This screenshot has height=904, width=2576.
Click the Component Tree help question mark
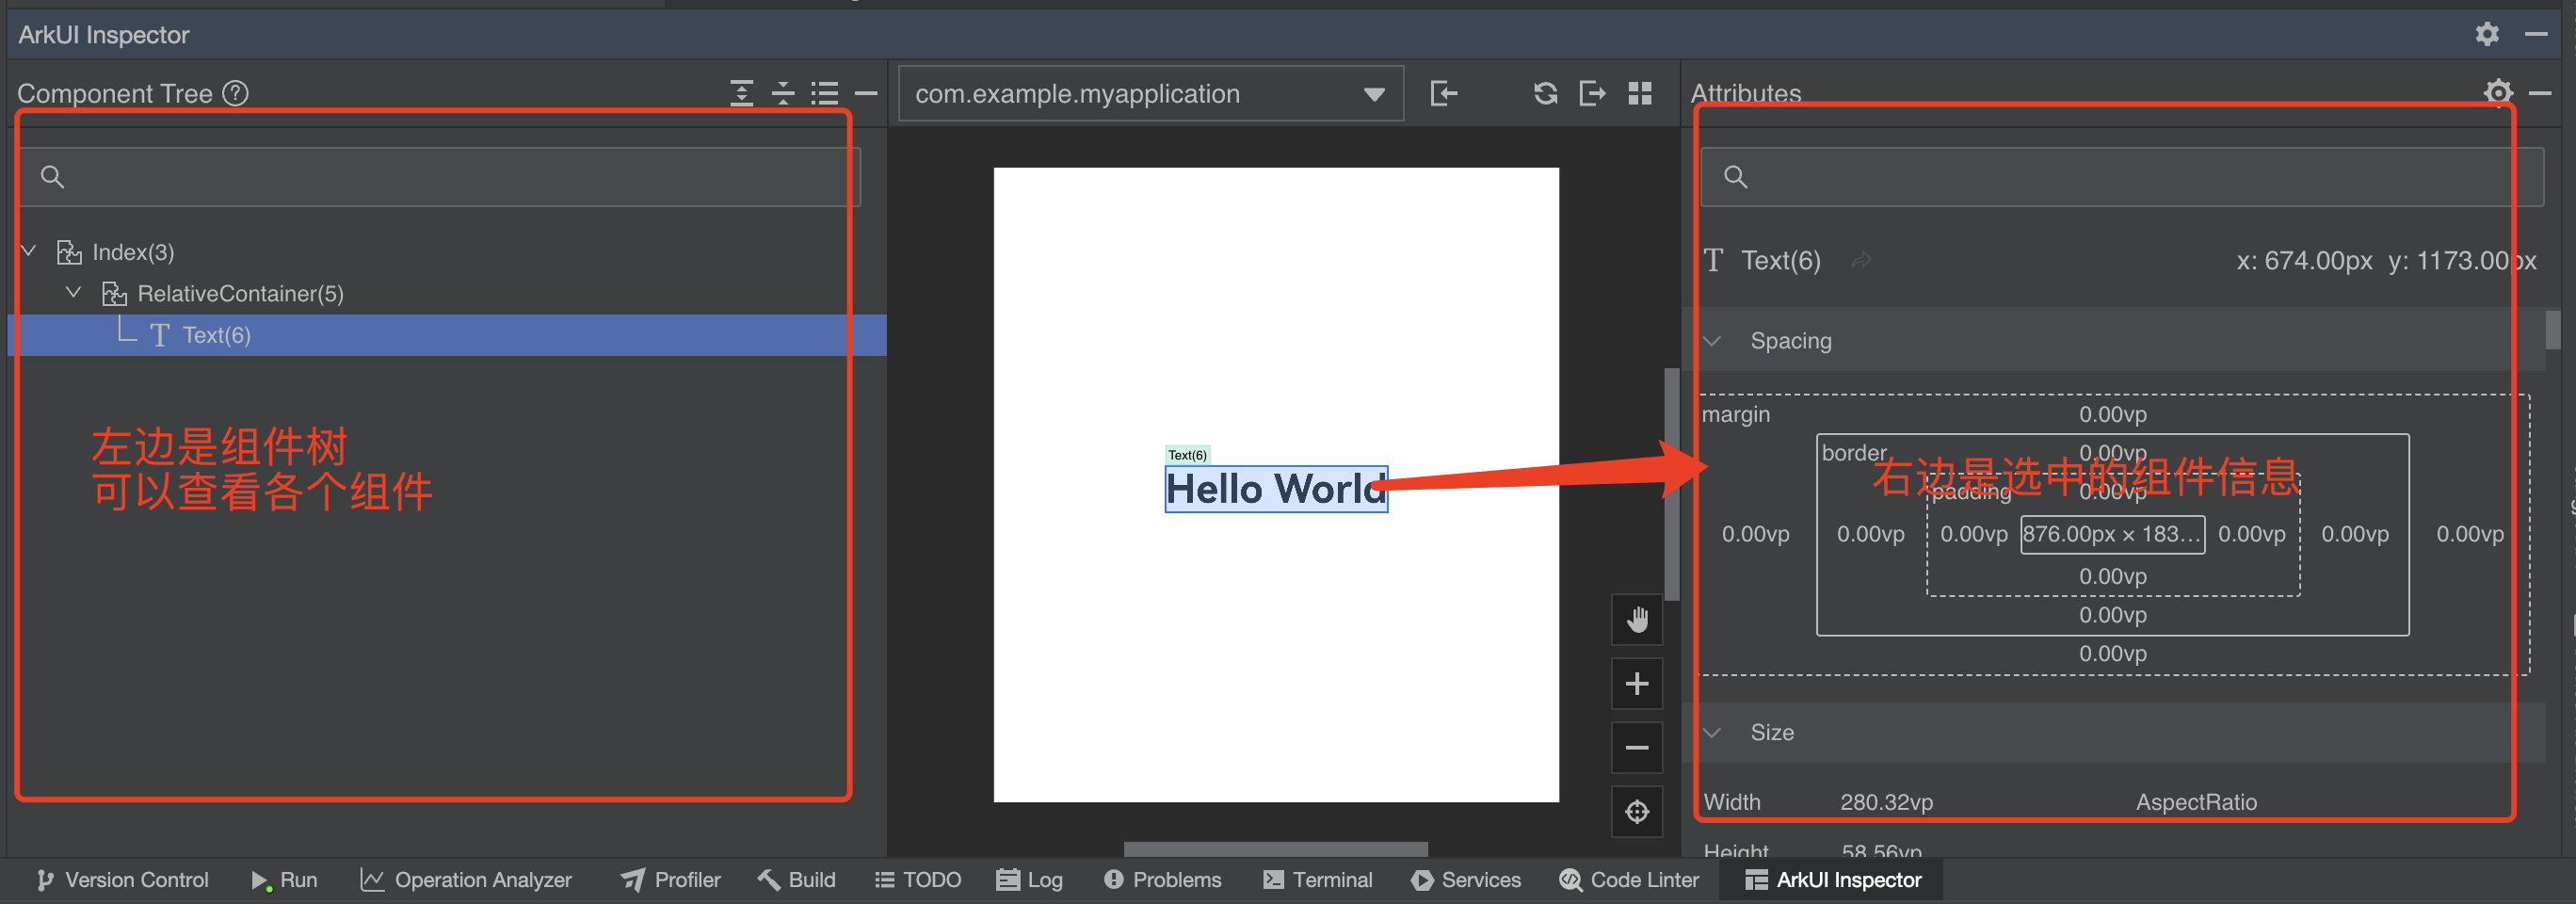coord(235,93)
